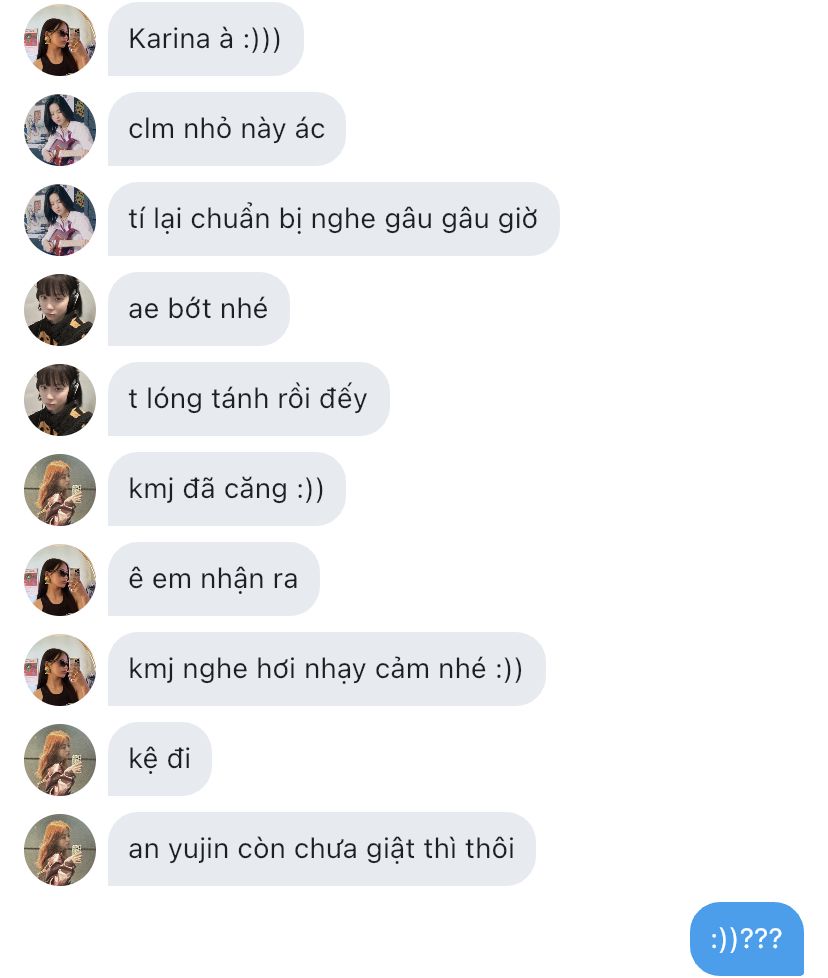This screenshot has height=978, width=828.
Task: Click the 'ae bớt nhé' chat bubble
Action: pos(199,309)
